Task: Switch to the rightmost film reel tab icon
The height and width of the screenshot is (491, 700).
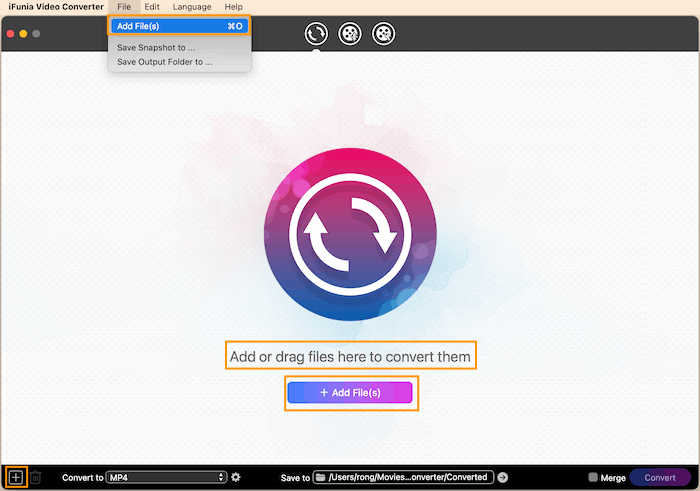Action: coord(383,34)
